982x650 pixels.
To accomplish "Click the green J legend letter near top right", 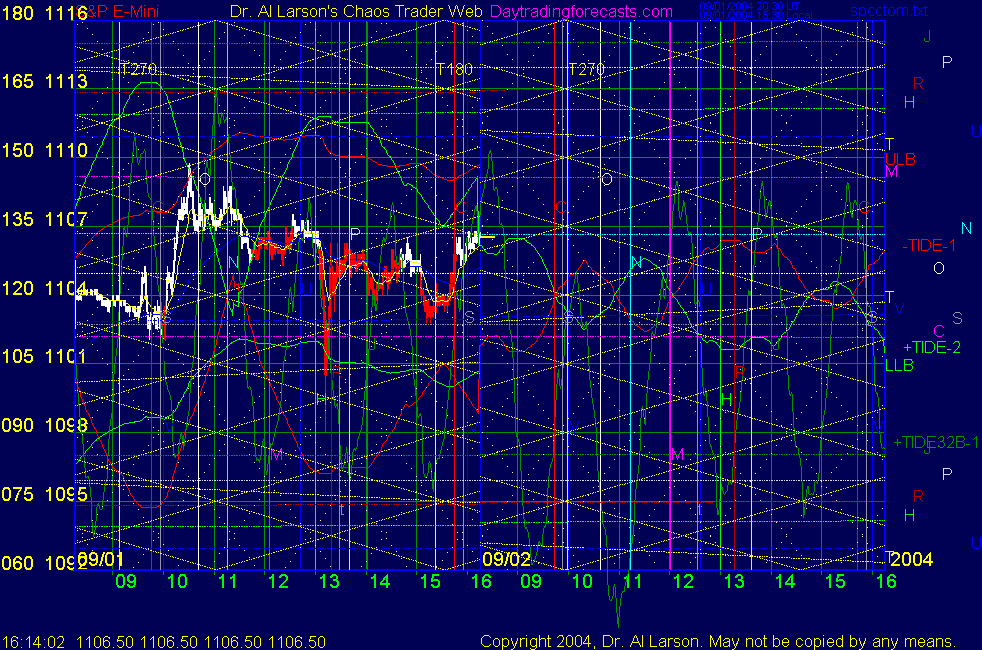I will click(927, 37).
